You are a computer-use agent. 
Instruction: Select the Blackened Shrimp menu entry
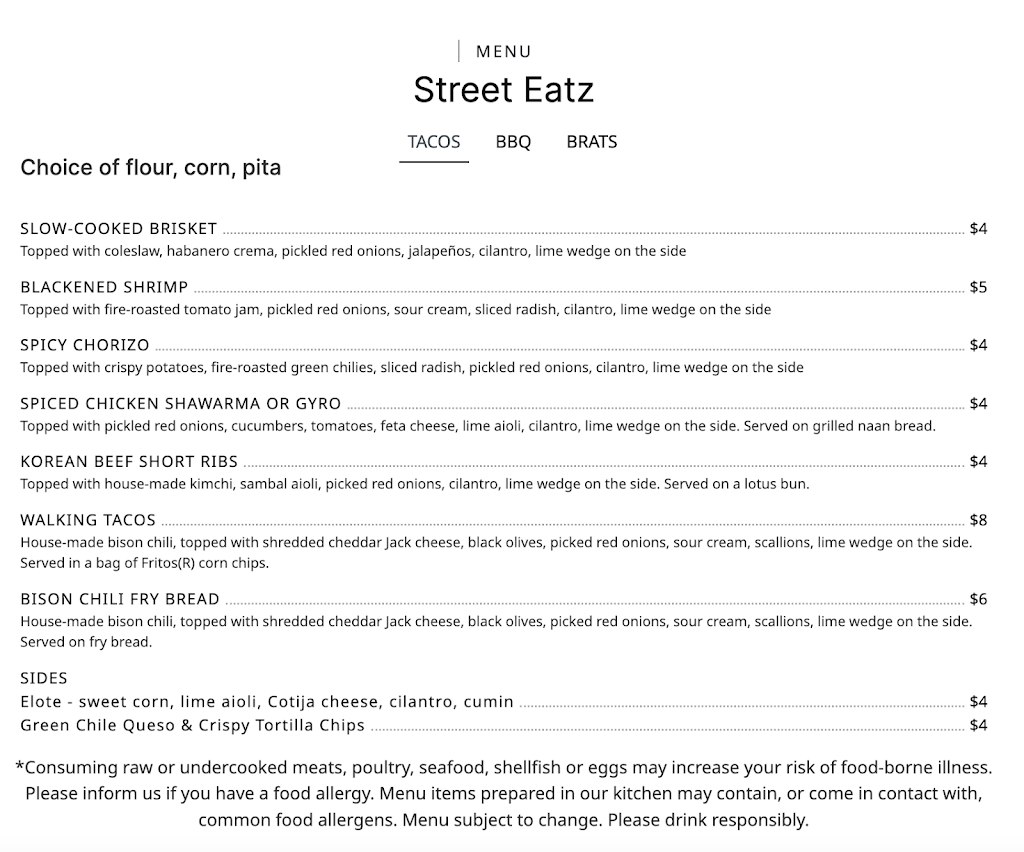coord(104,287)
